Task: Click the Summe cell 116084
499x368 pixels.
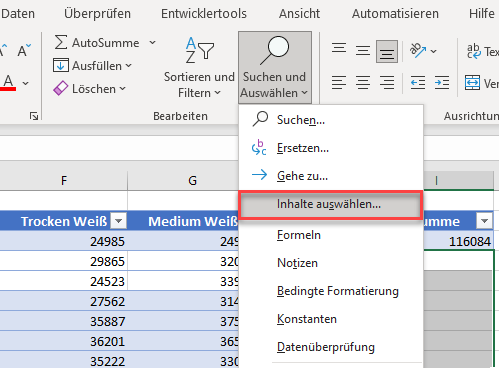Action: (458, 241)
